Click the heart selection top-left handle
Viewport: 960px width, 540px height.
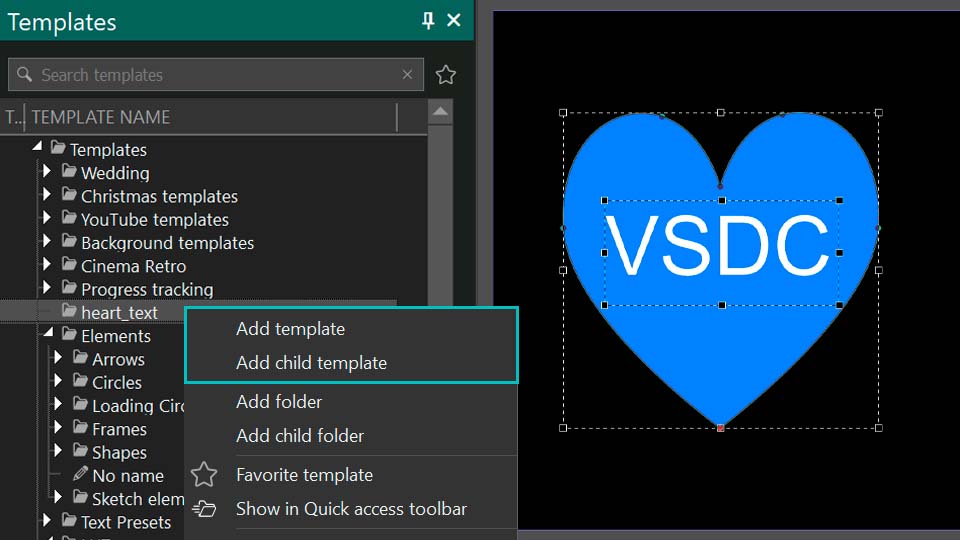tap(563, 113)
